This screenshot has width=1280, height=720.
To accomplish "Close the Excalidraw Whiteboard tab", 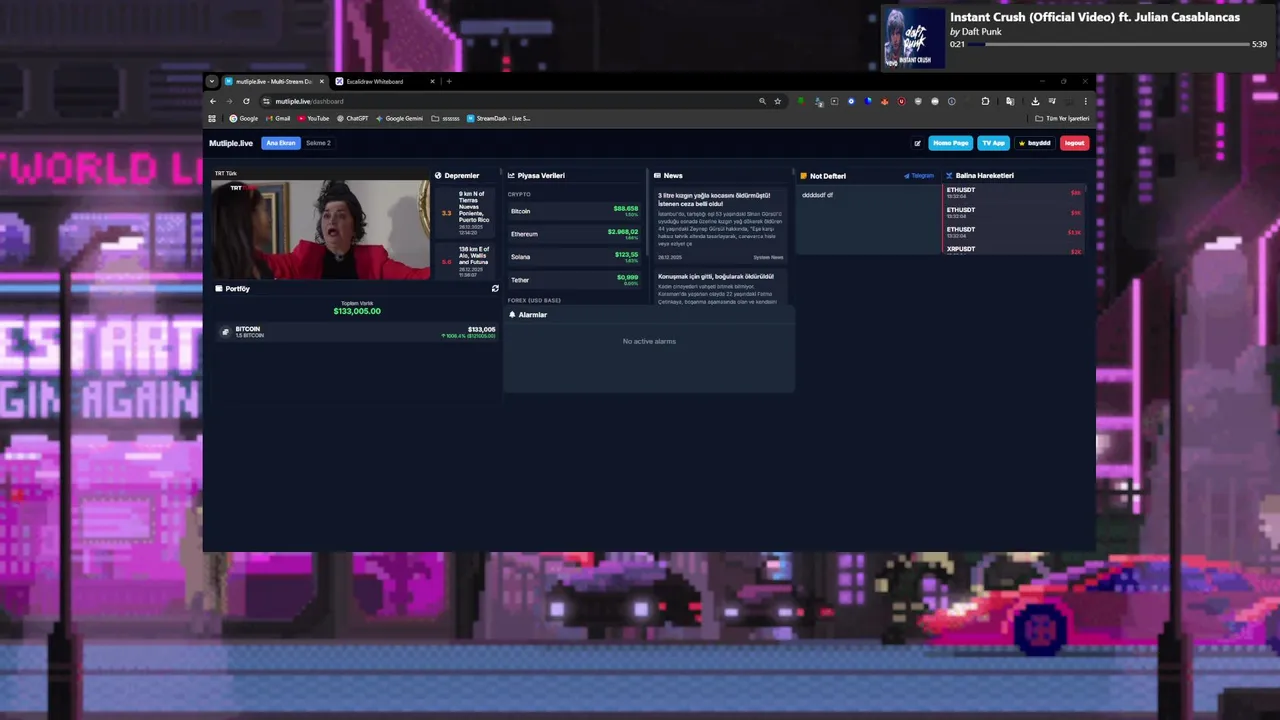I will point(433,81).
